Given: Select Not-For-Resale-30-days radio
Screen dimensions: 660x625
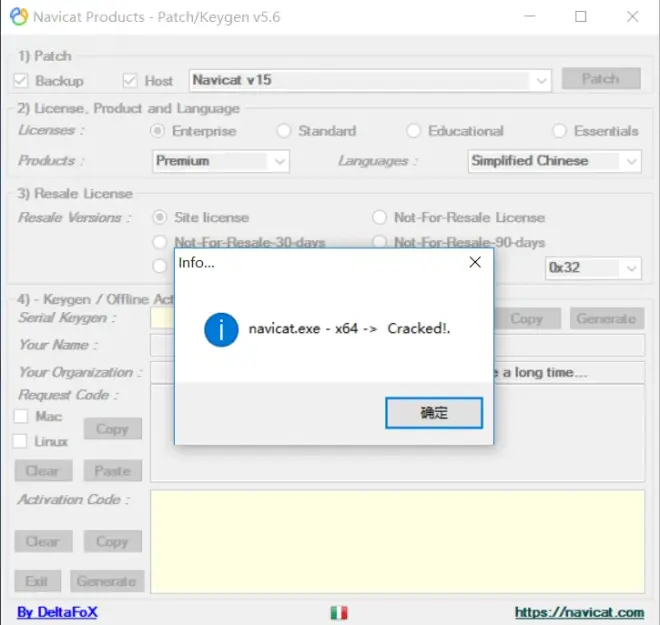Looking at the screenshot, I should coord(160,242).
